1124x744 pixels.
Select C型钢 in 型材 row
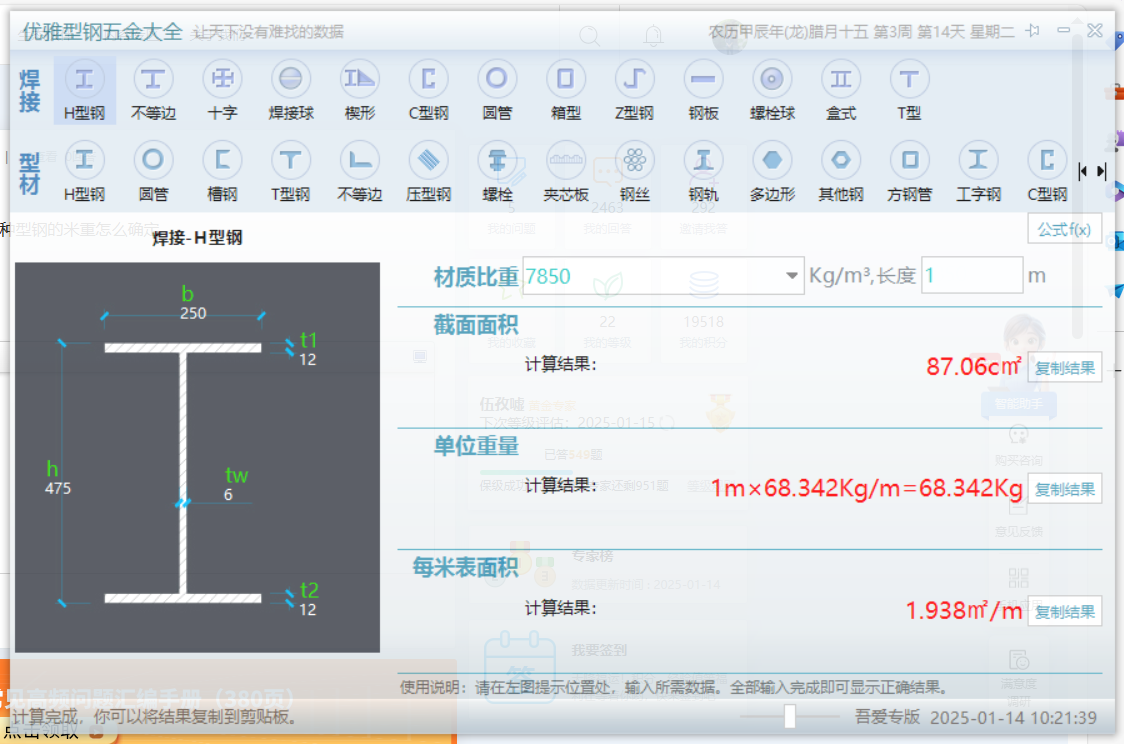point(1047,172)
